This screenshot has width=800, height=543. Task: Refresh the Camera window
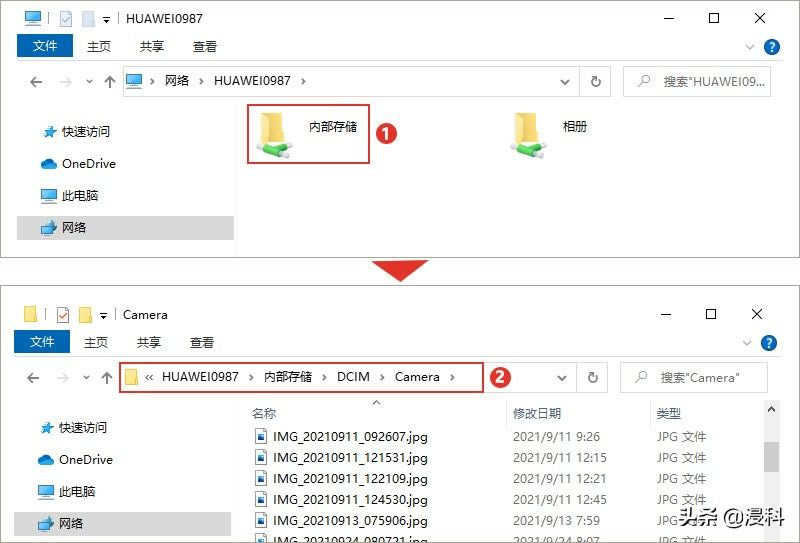point(592,378)
